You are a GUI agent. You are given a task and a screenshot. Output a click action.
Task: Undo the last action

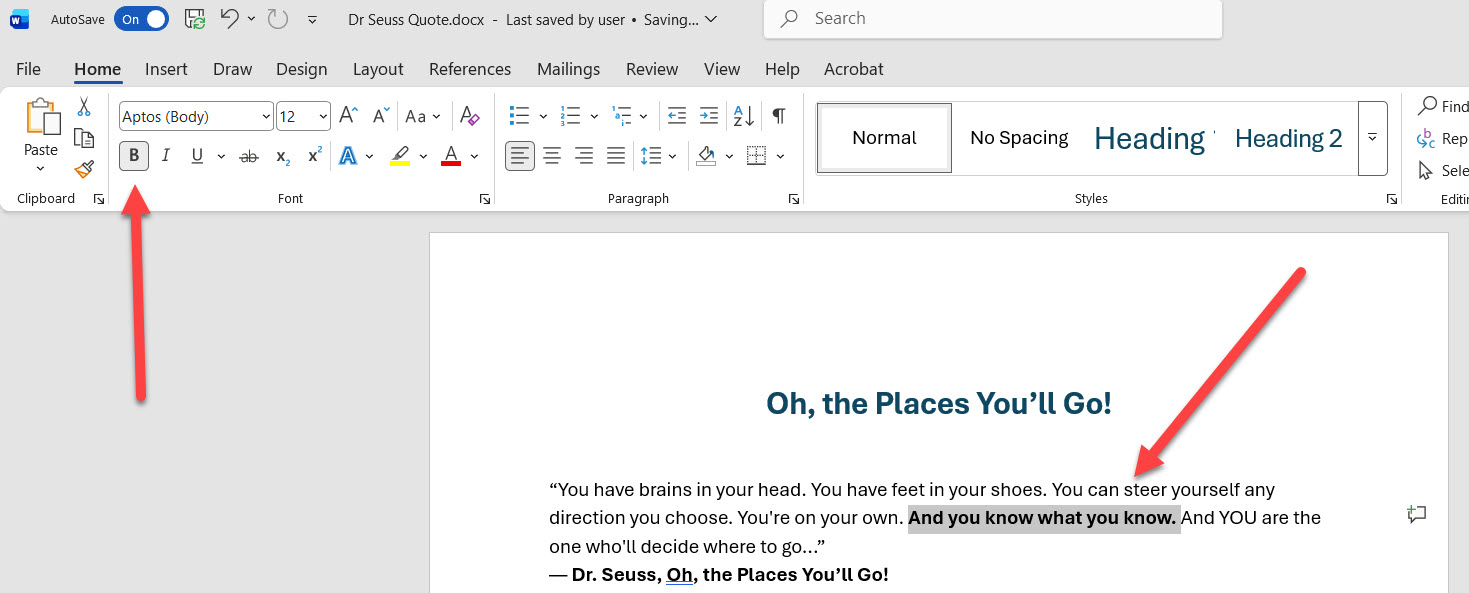coord(229,18)
